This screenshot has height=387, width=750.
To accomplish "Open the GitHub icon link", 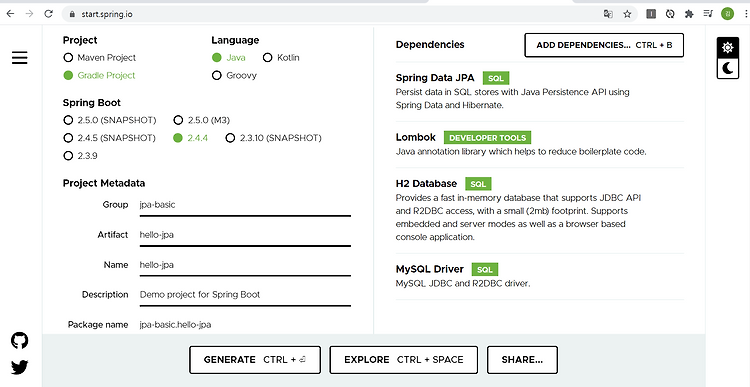I will tap(20, 341).
